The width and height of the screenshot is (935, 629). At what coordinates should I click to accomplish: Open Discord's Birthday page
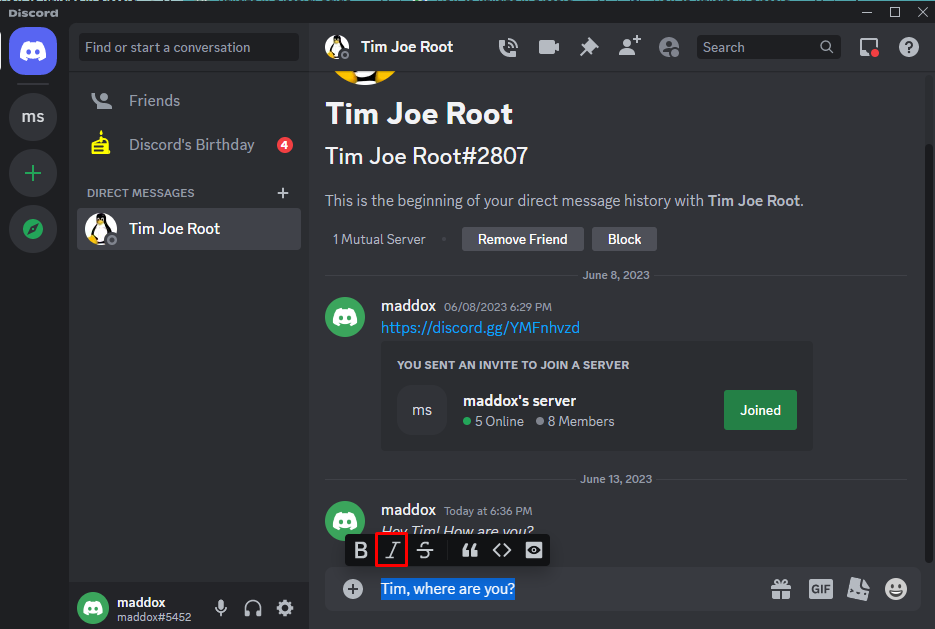pyautogui.click(x=189, y=145)
